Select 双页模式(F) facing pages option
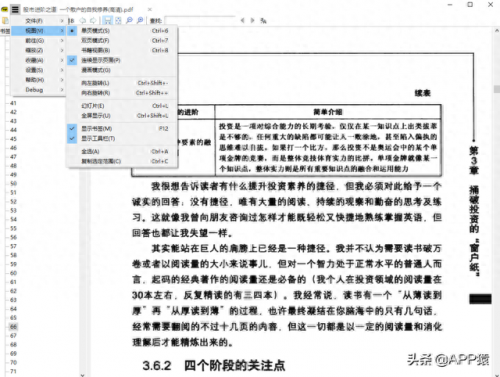Viewport: 500px width, 377px height. click(x=123, y=40)
